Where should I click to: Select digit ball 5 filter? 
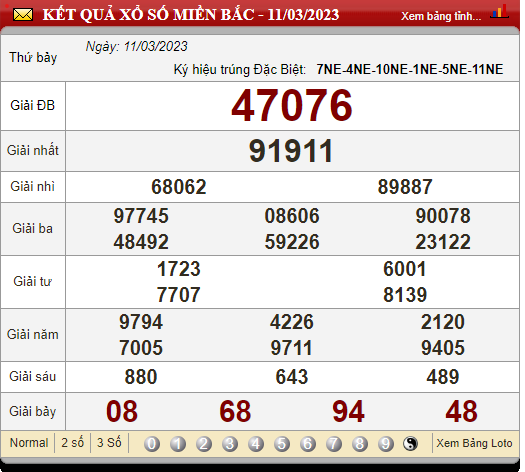282,444
